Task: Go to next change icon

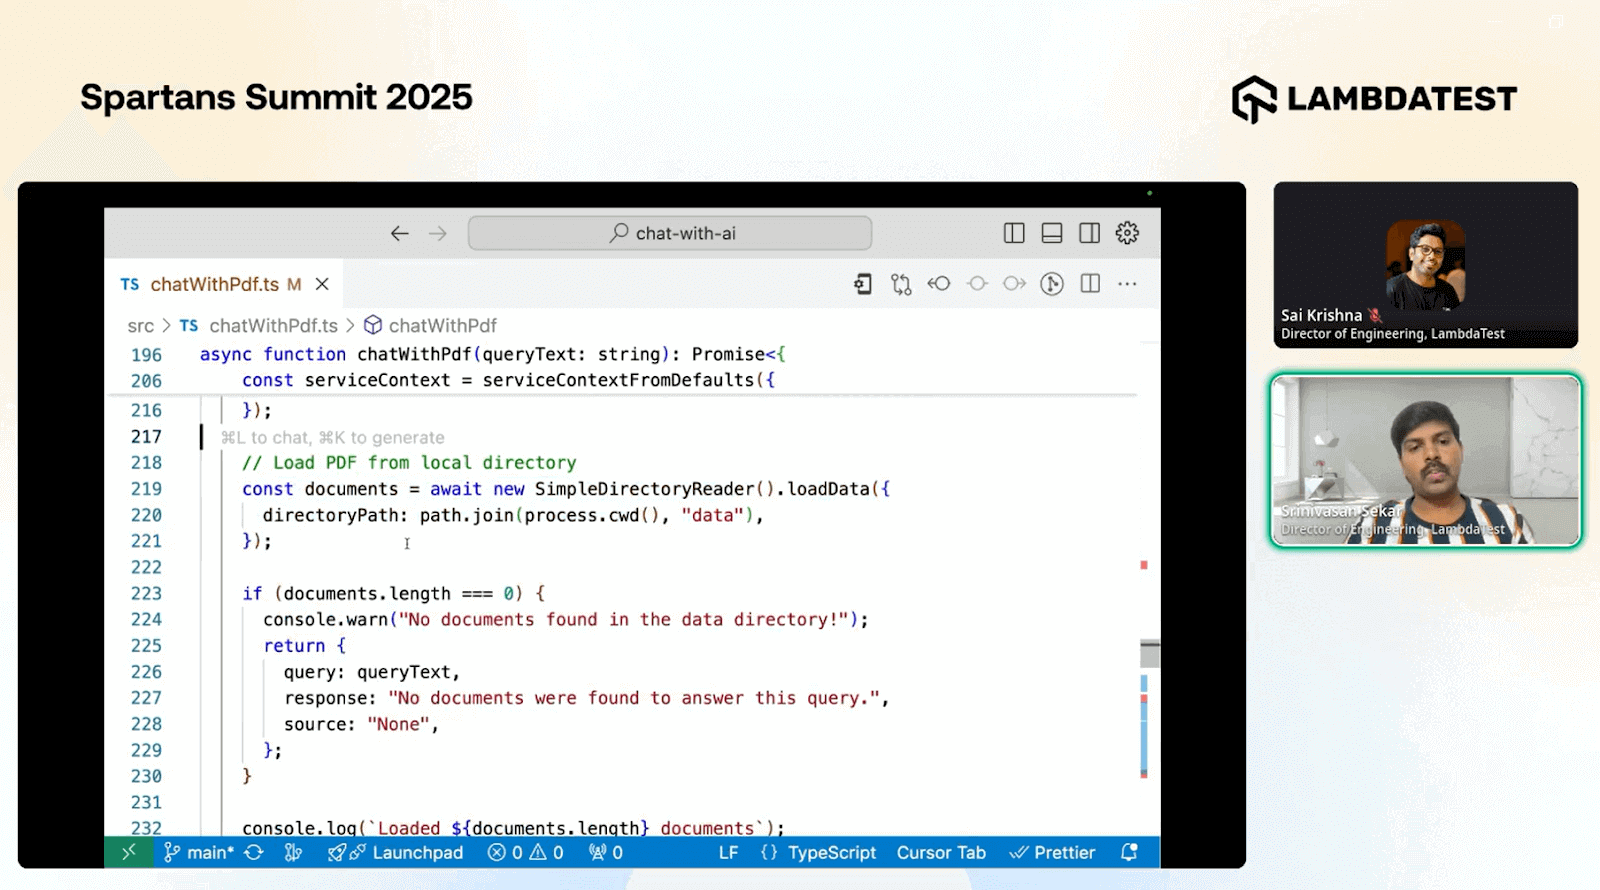Action: click(x=1015, y=284)
